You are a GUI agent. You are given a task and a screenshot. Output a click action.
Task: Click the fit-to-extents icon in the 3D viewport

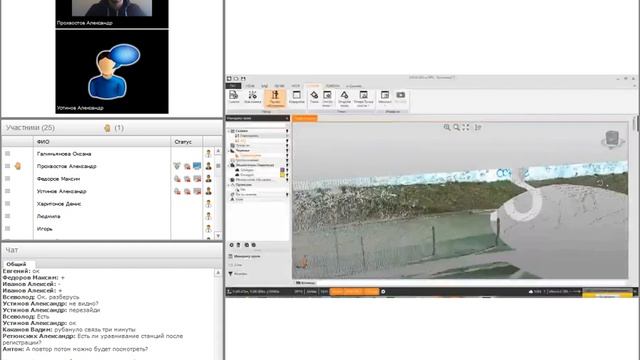pyautogui.click(x=466, y=127)
